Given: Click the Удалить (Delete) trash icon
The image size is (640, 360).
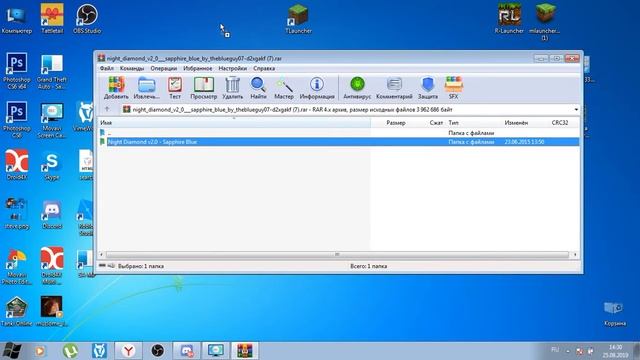Looking at the screenshot, I should click(x=233, y=88).
